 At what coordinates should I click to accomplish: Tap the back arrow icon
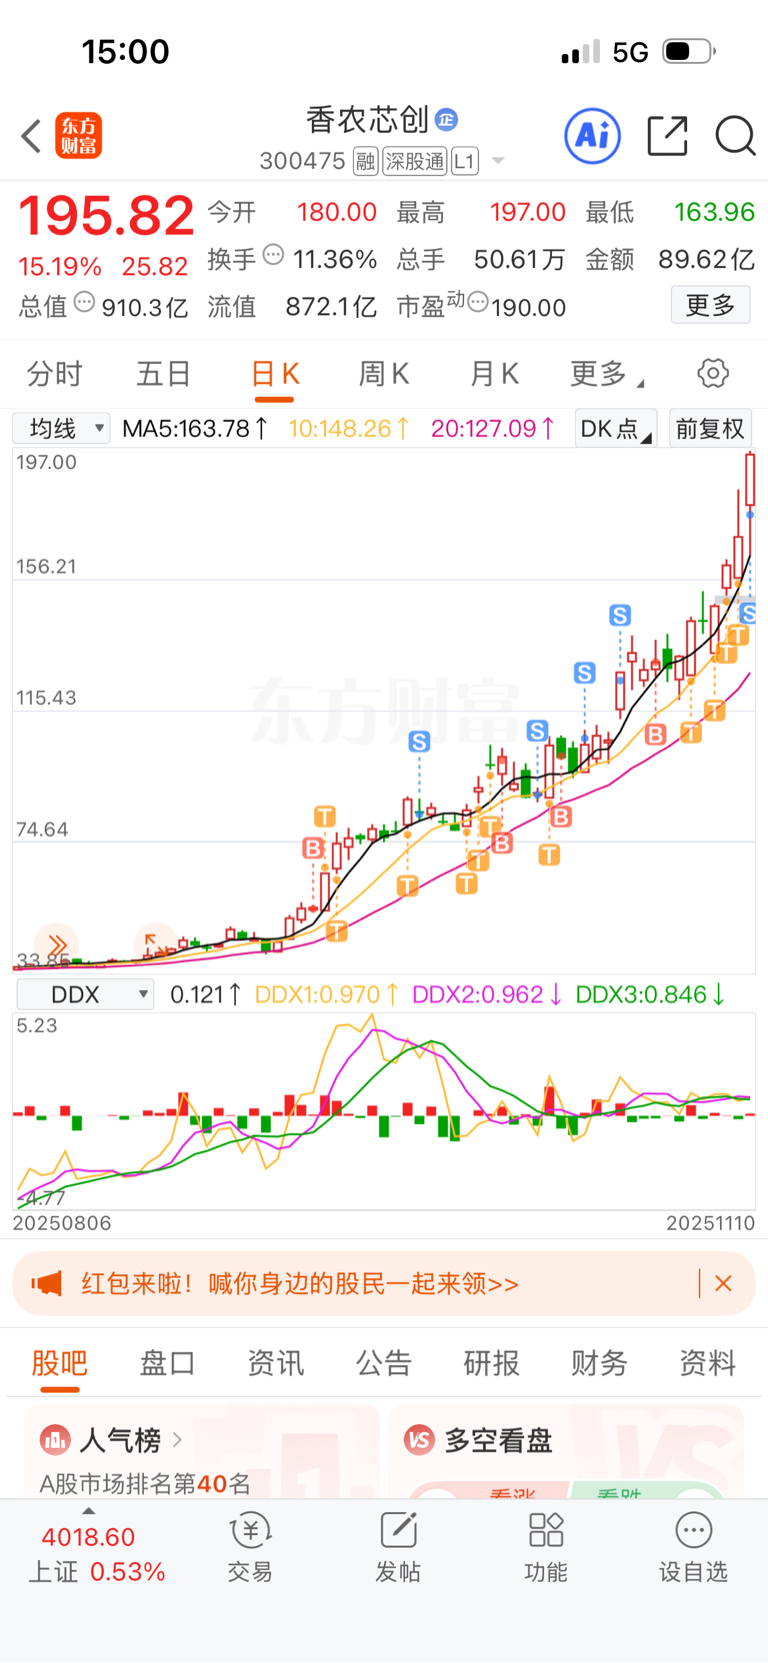coord(31,136)
